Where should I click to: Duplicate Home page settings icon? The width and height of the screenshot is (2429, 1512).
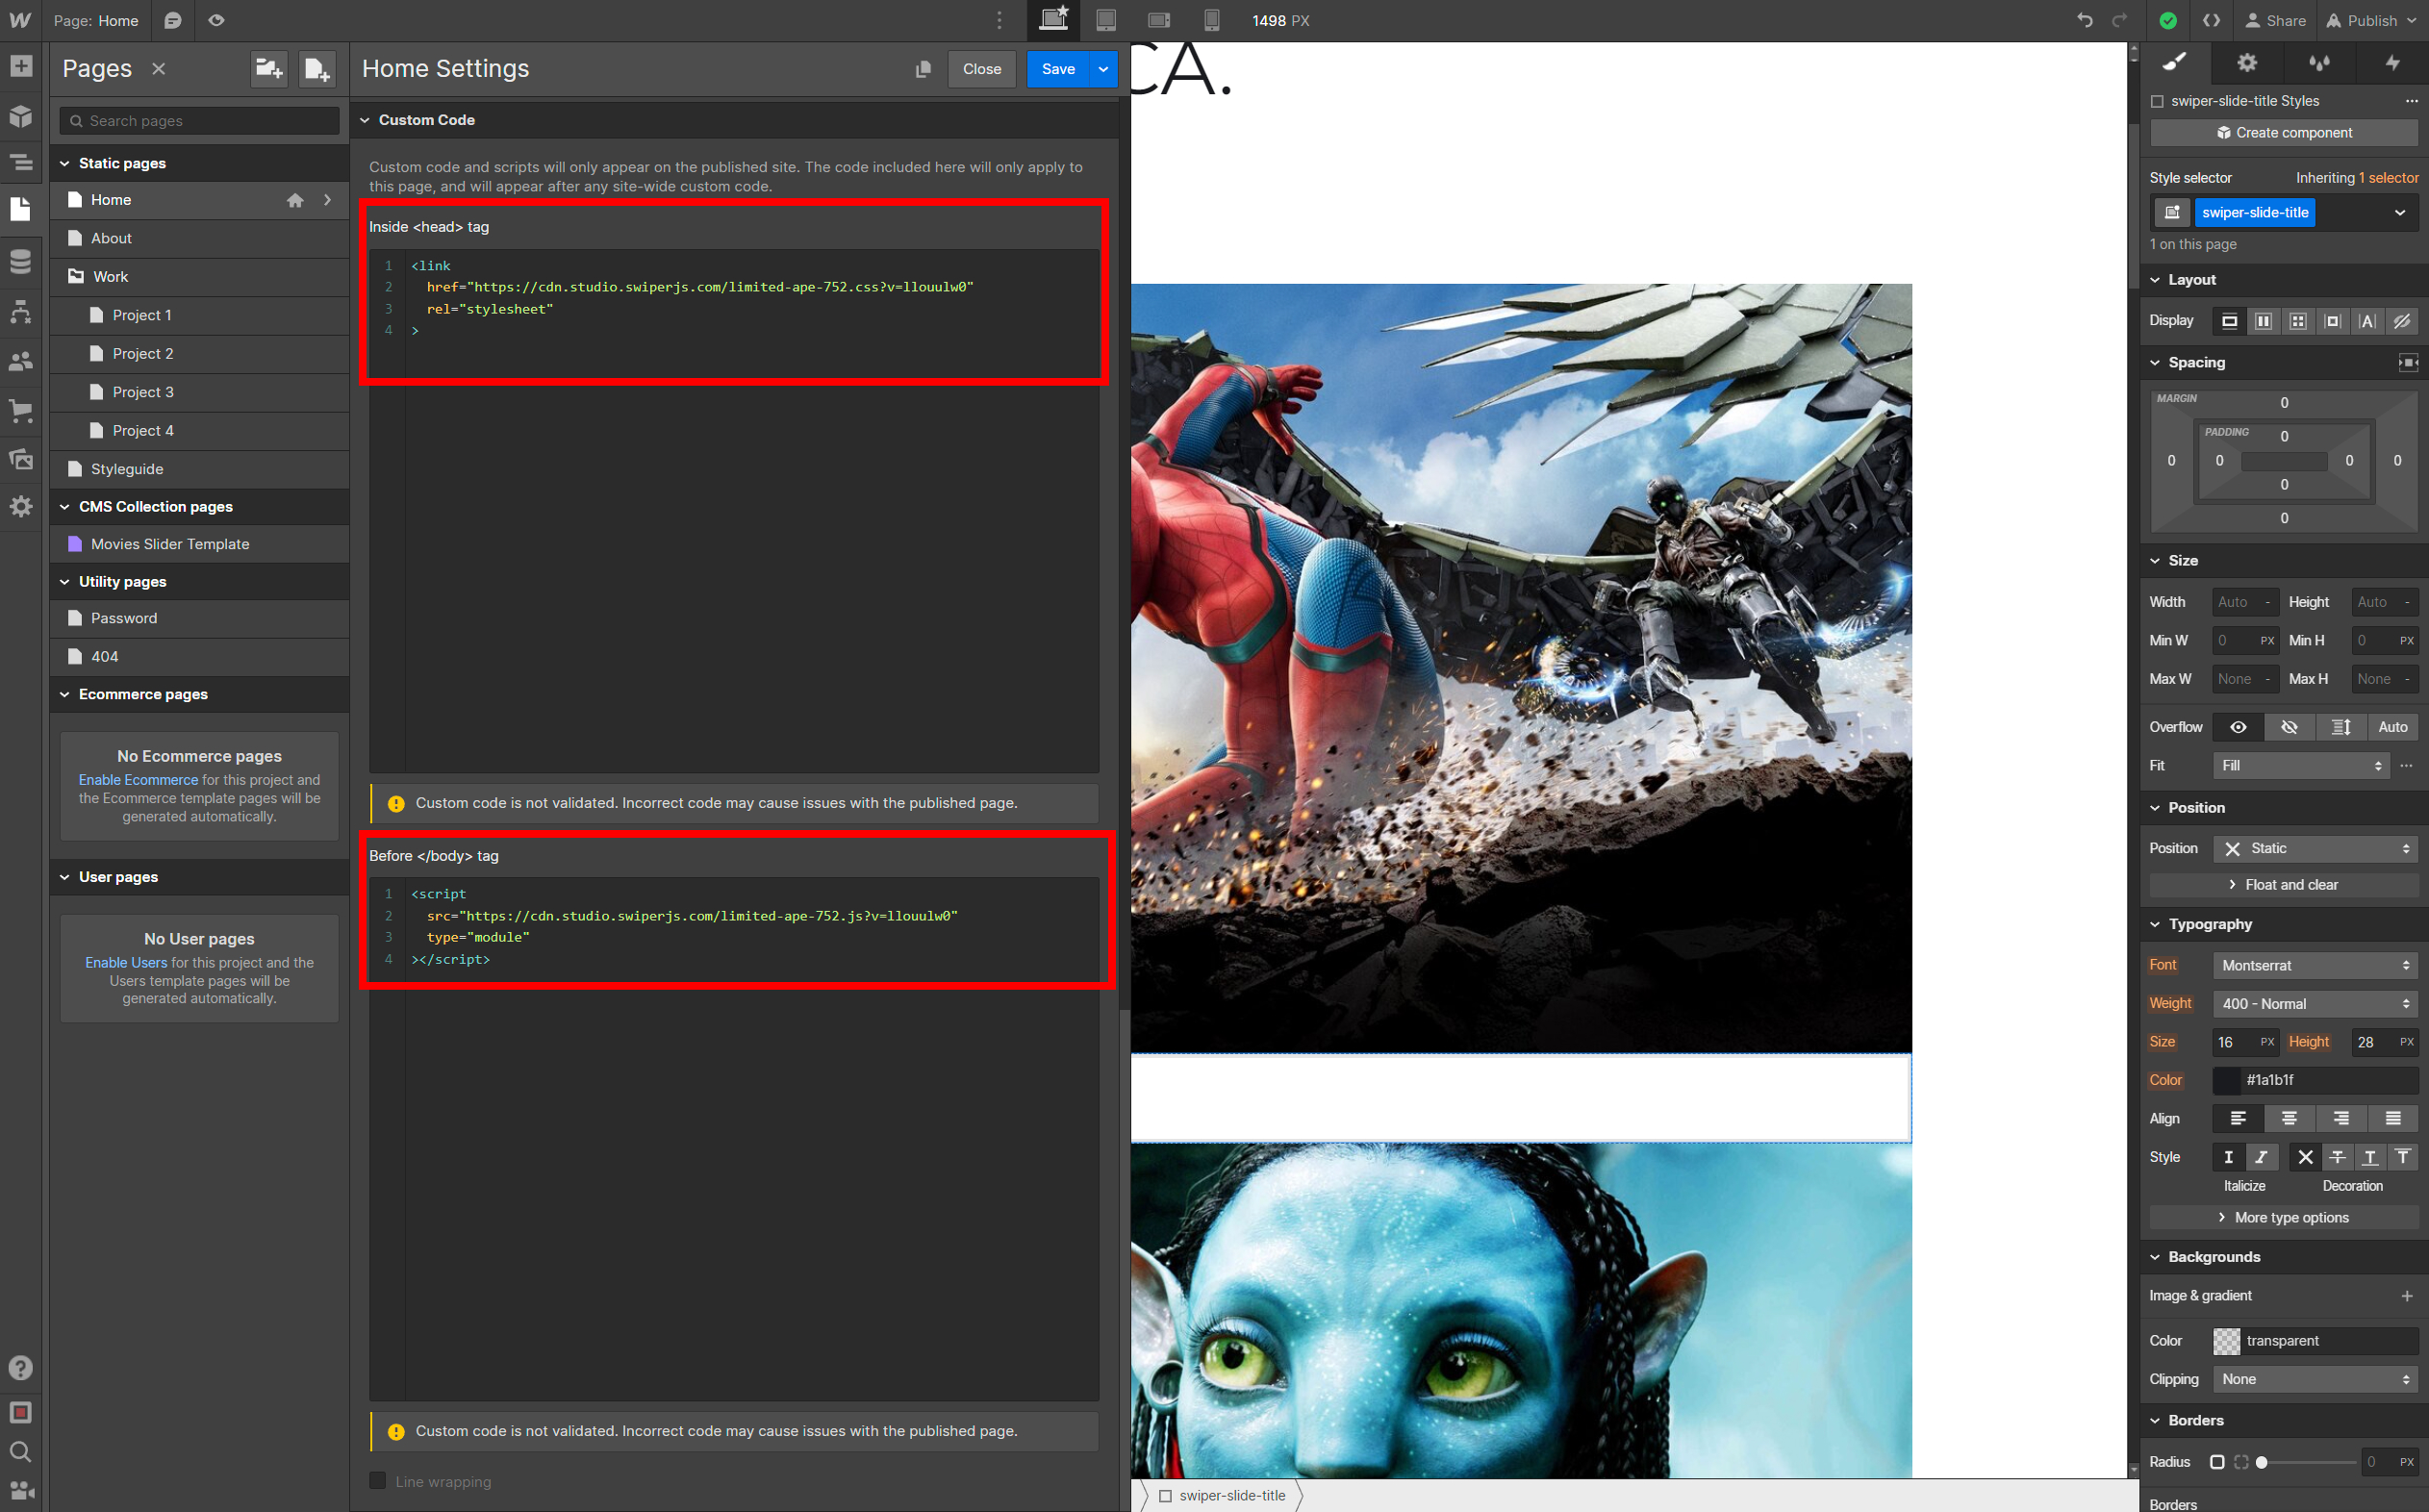click(x=923, y=69)
